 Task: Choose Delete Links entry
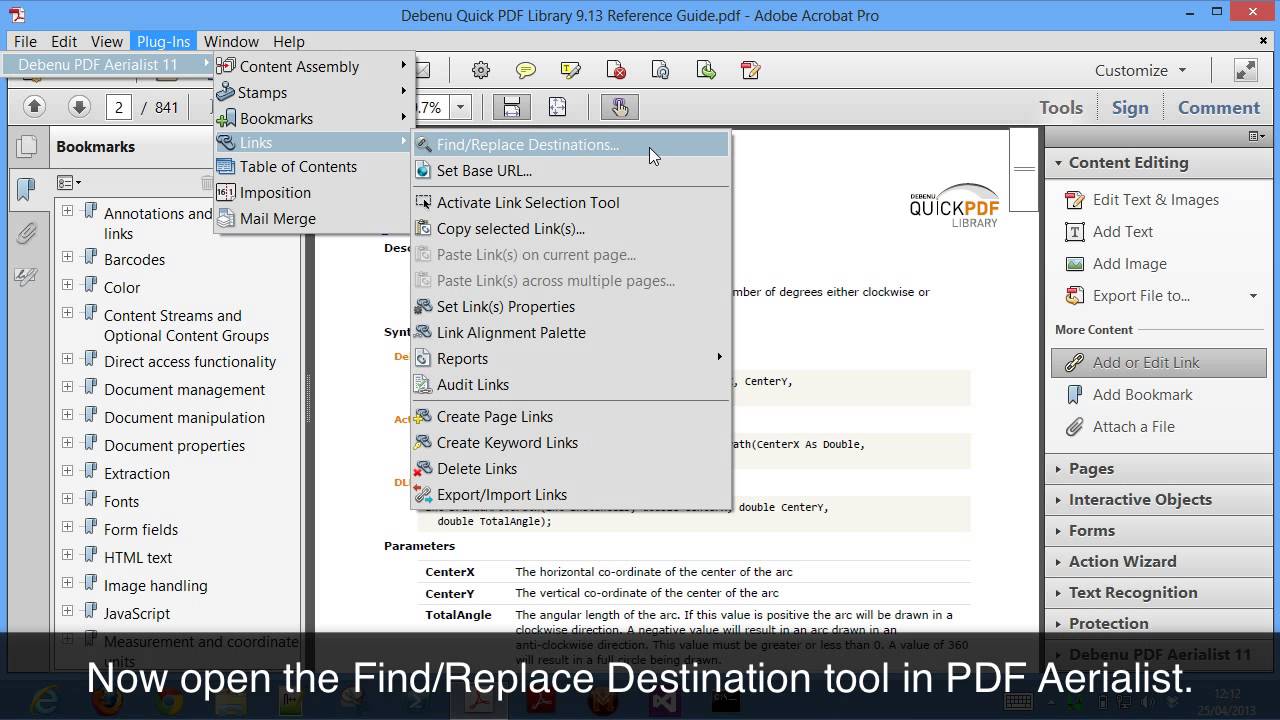tap(571, 468)
